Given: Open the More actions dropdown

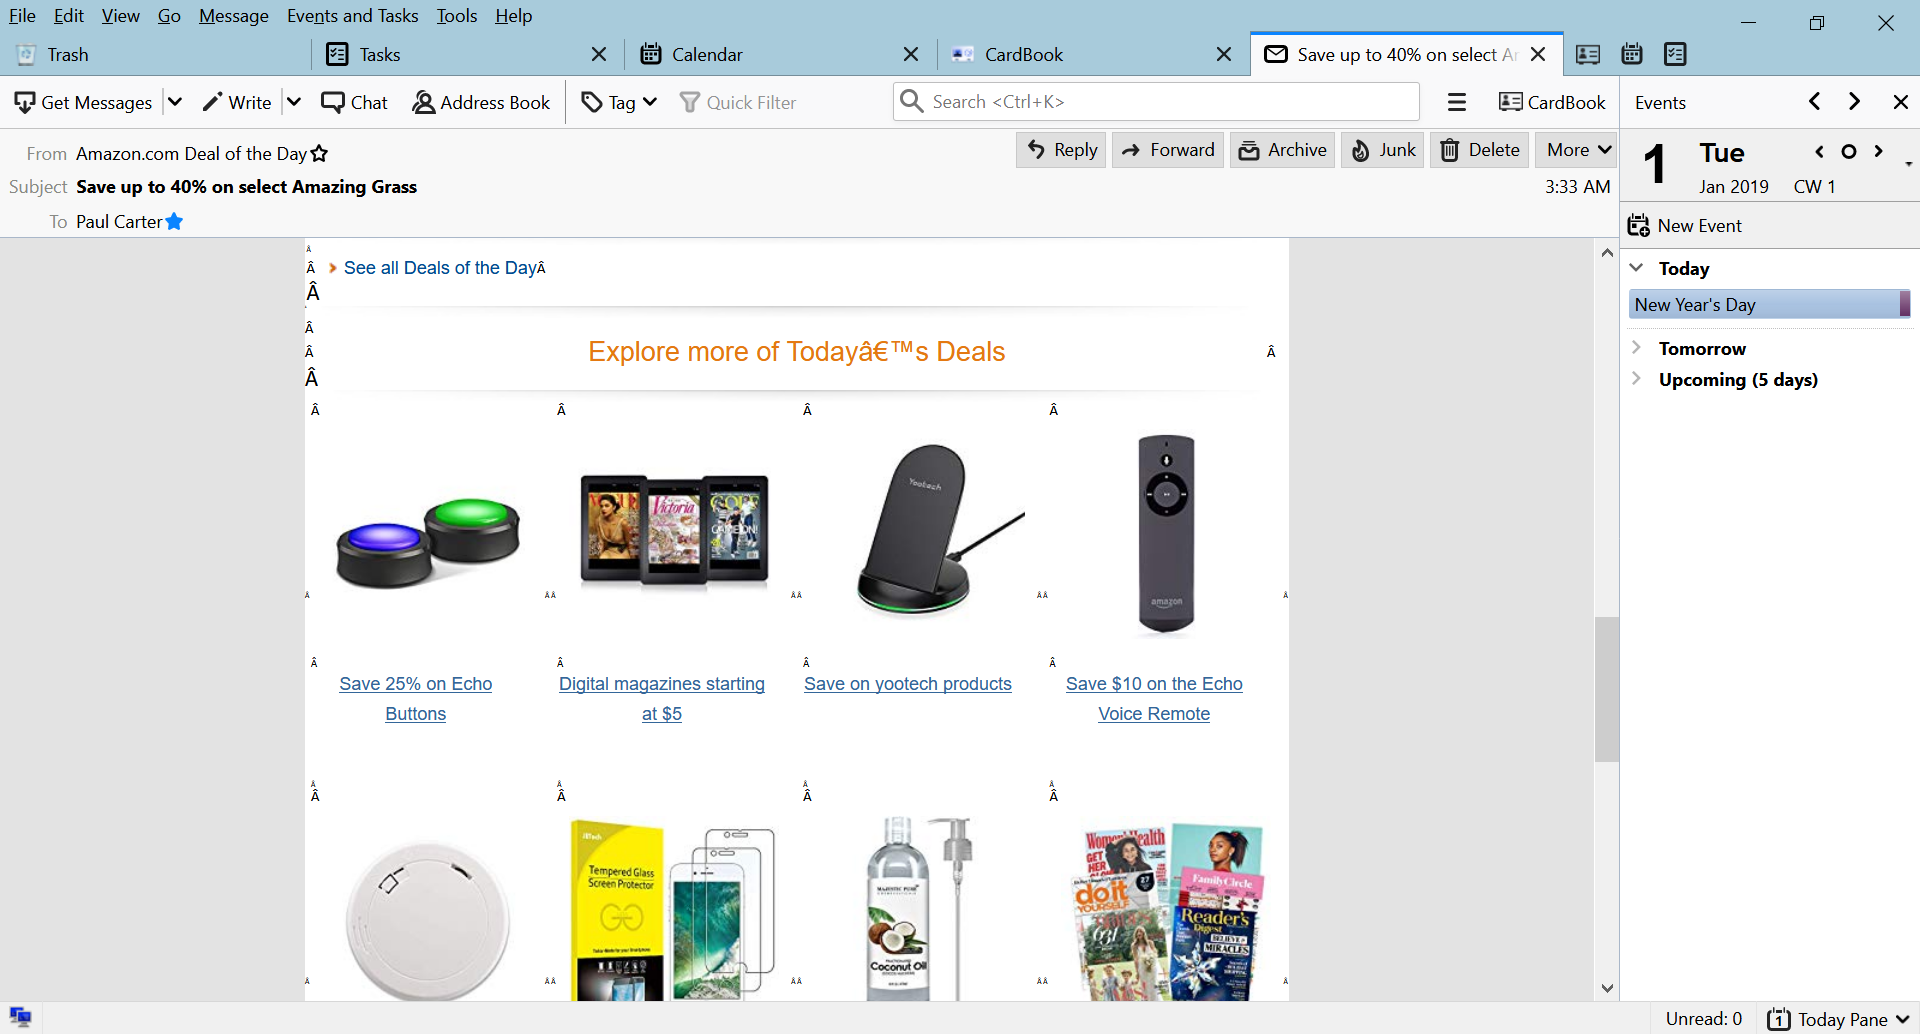Looking at the screenshot, I should click(1577, 150).
